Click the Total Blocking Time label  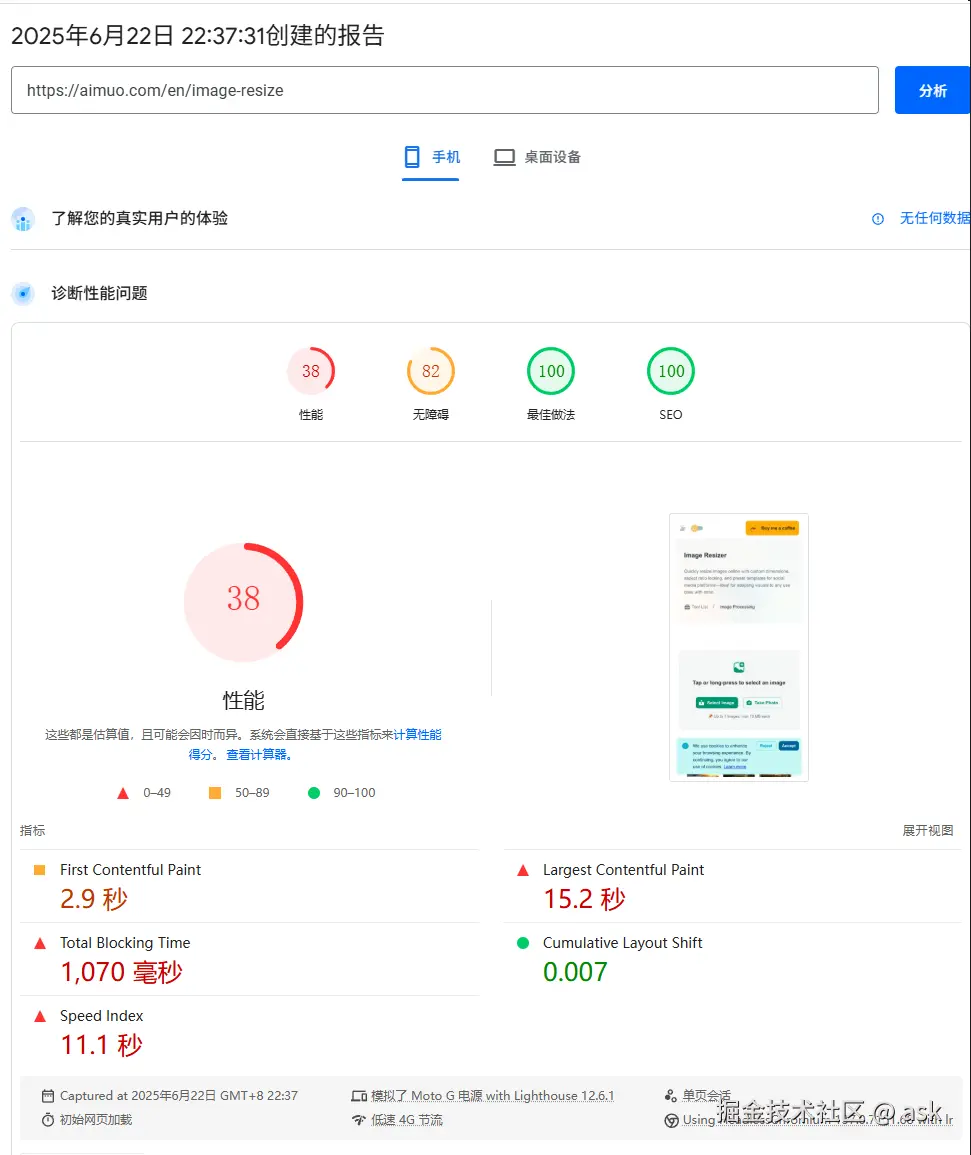click(x=125, y=943)
